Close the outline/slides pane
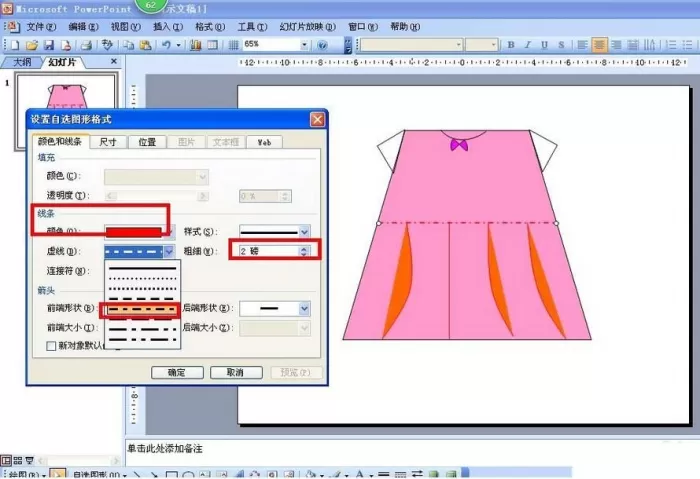700x479 pixels. [x=114, y=61]
